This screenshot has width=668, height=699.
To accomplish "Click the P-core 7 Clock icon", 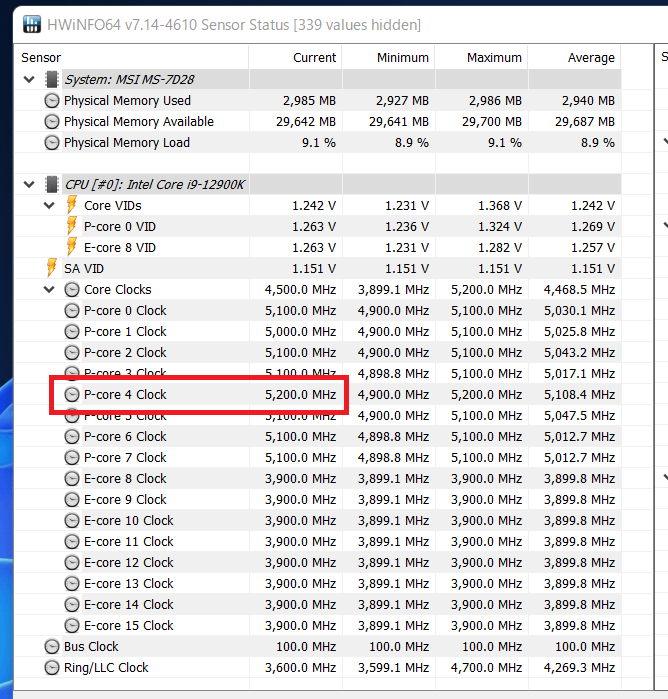I will point(72,457).
